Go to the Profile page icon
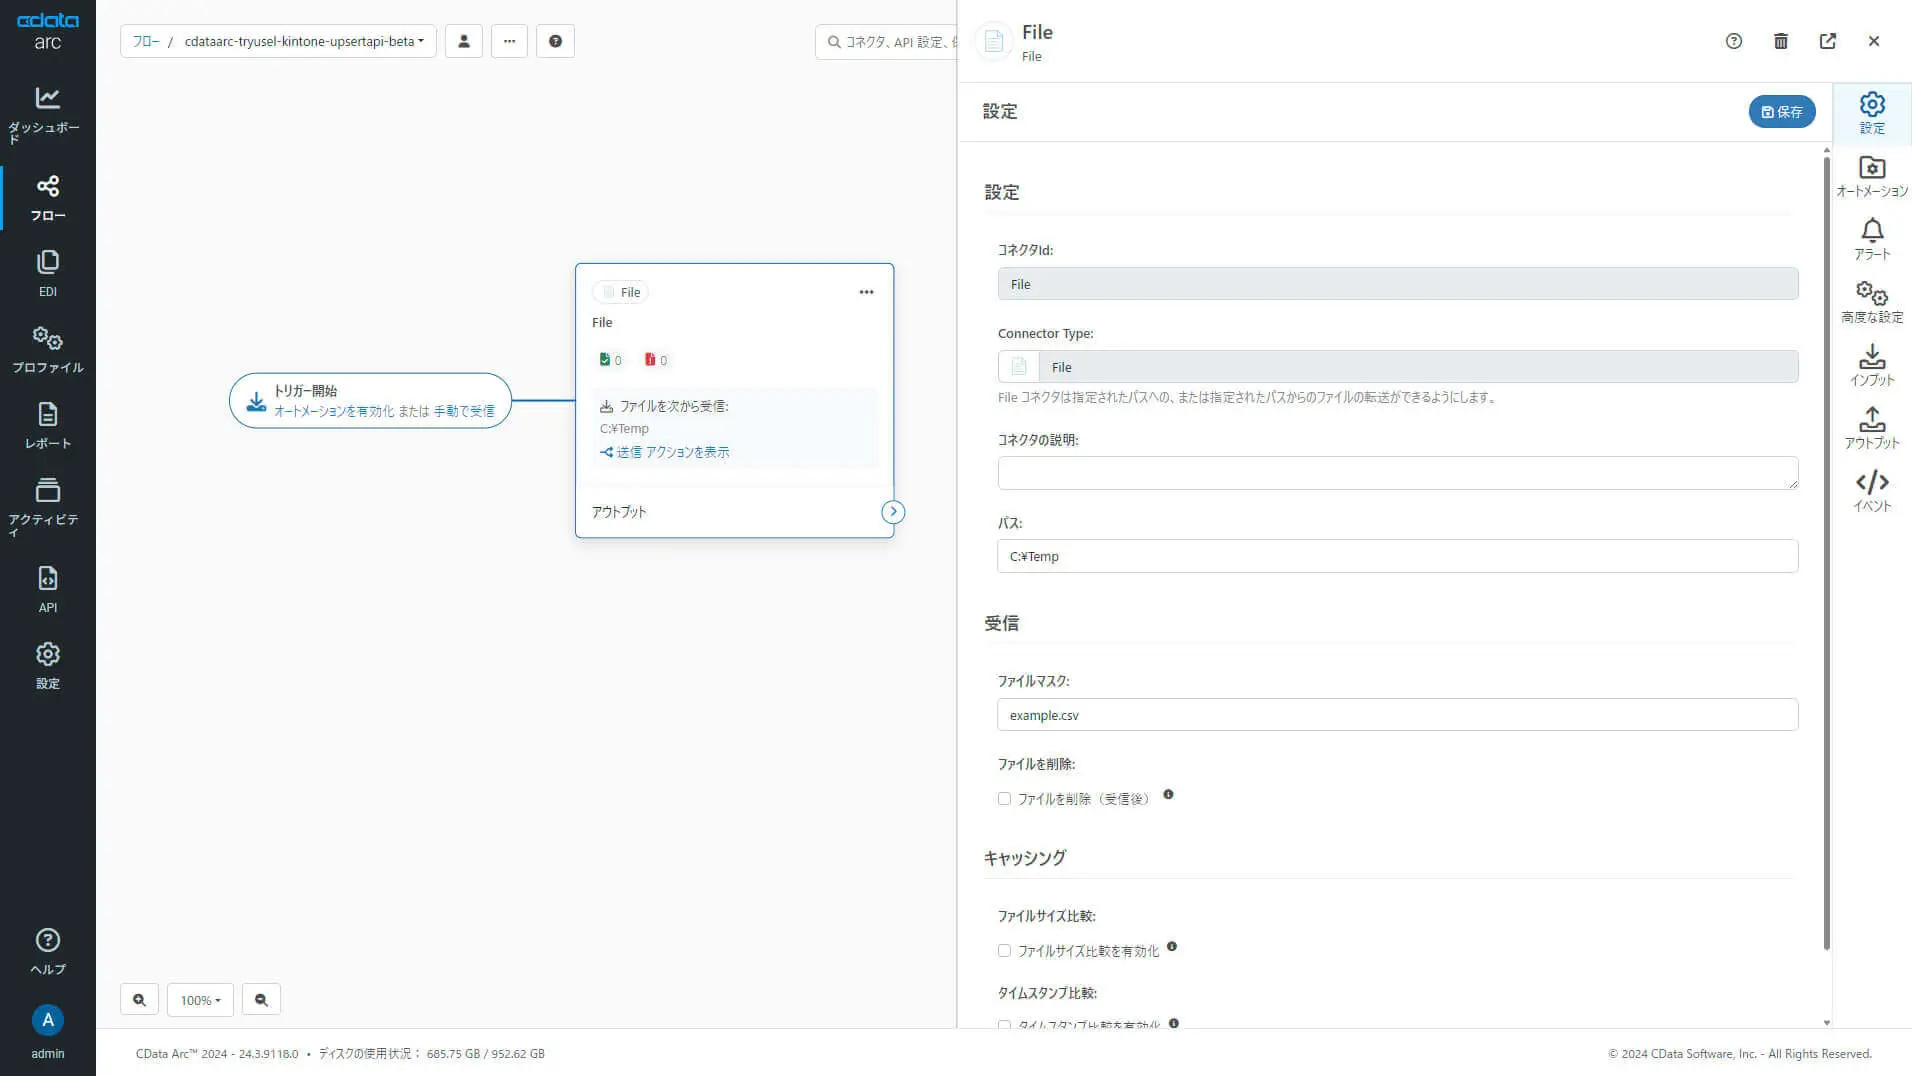Image resolution: width=1912 pixels, height=1076 pixels. pos(47,349)
